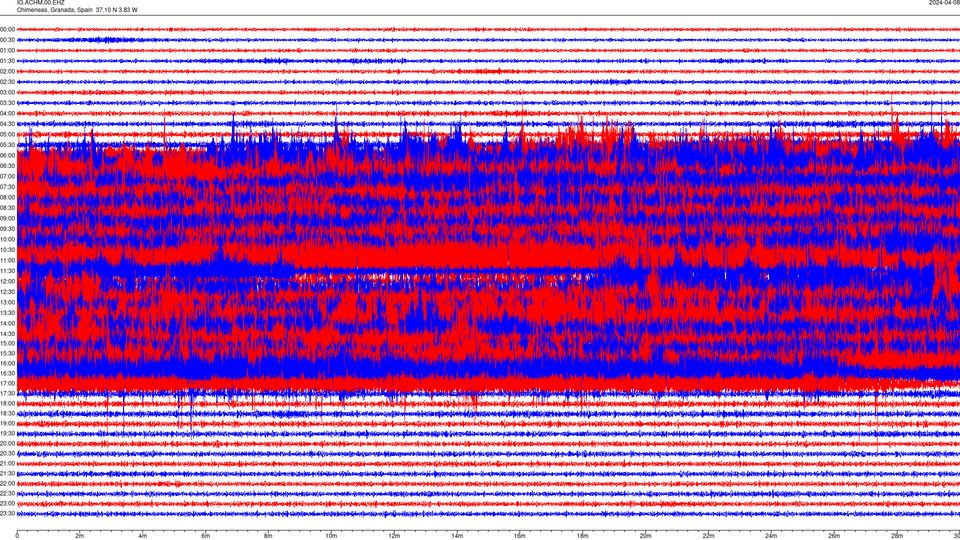The height and width of the screenshot is (540, 960).
Task: Click the 22:00 time label
Action: coord(7,484)
